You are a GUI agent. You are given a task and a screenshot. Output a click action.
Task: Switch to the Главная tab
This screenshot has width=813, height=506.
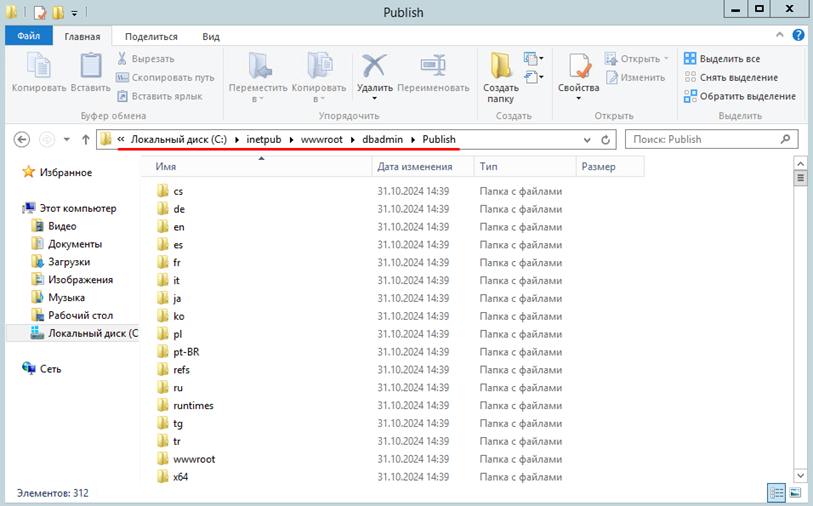point(82,36)
